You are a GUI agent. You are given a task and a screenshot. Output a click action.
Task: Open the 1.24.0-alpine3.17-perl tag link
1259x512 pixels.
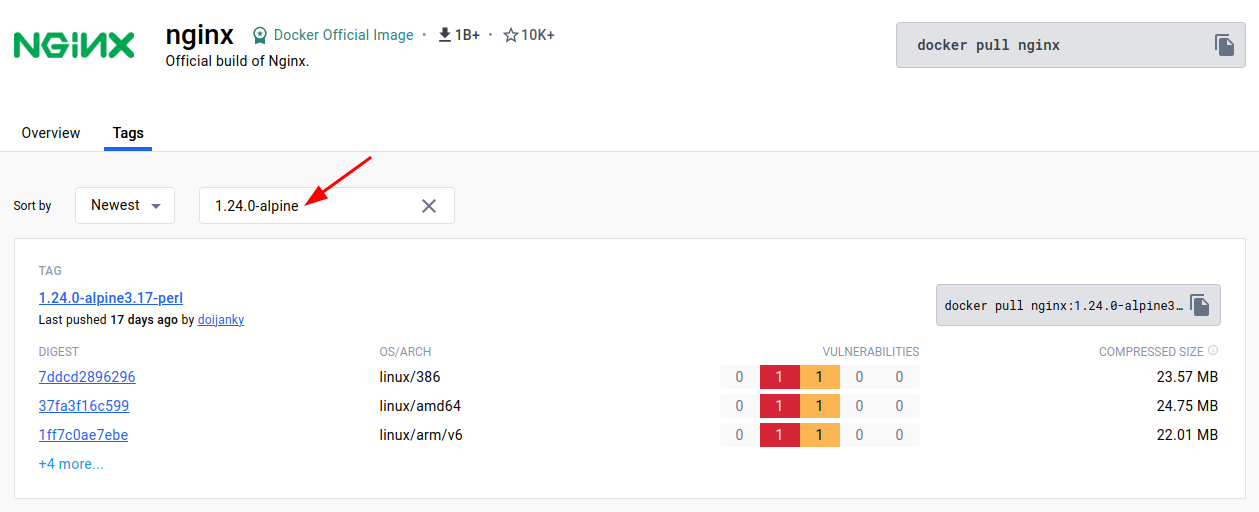pyautogui.click(x=111, y=298)
